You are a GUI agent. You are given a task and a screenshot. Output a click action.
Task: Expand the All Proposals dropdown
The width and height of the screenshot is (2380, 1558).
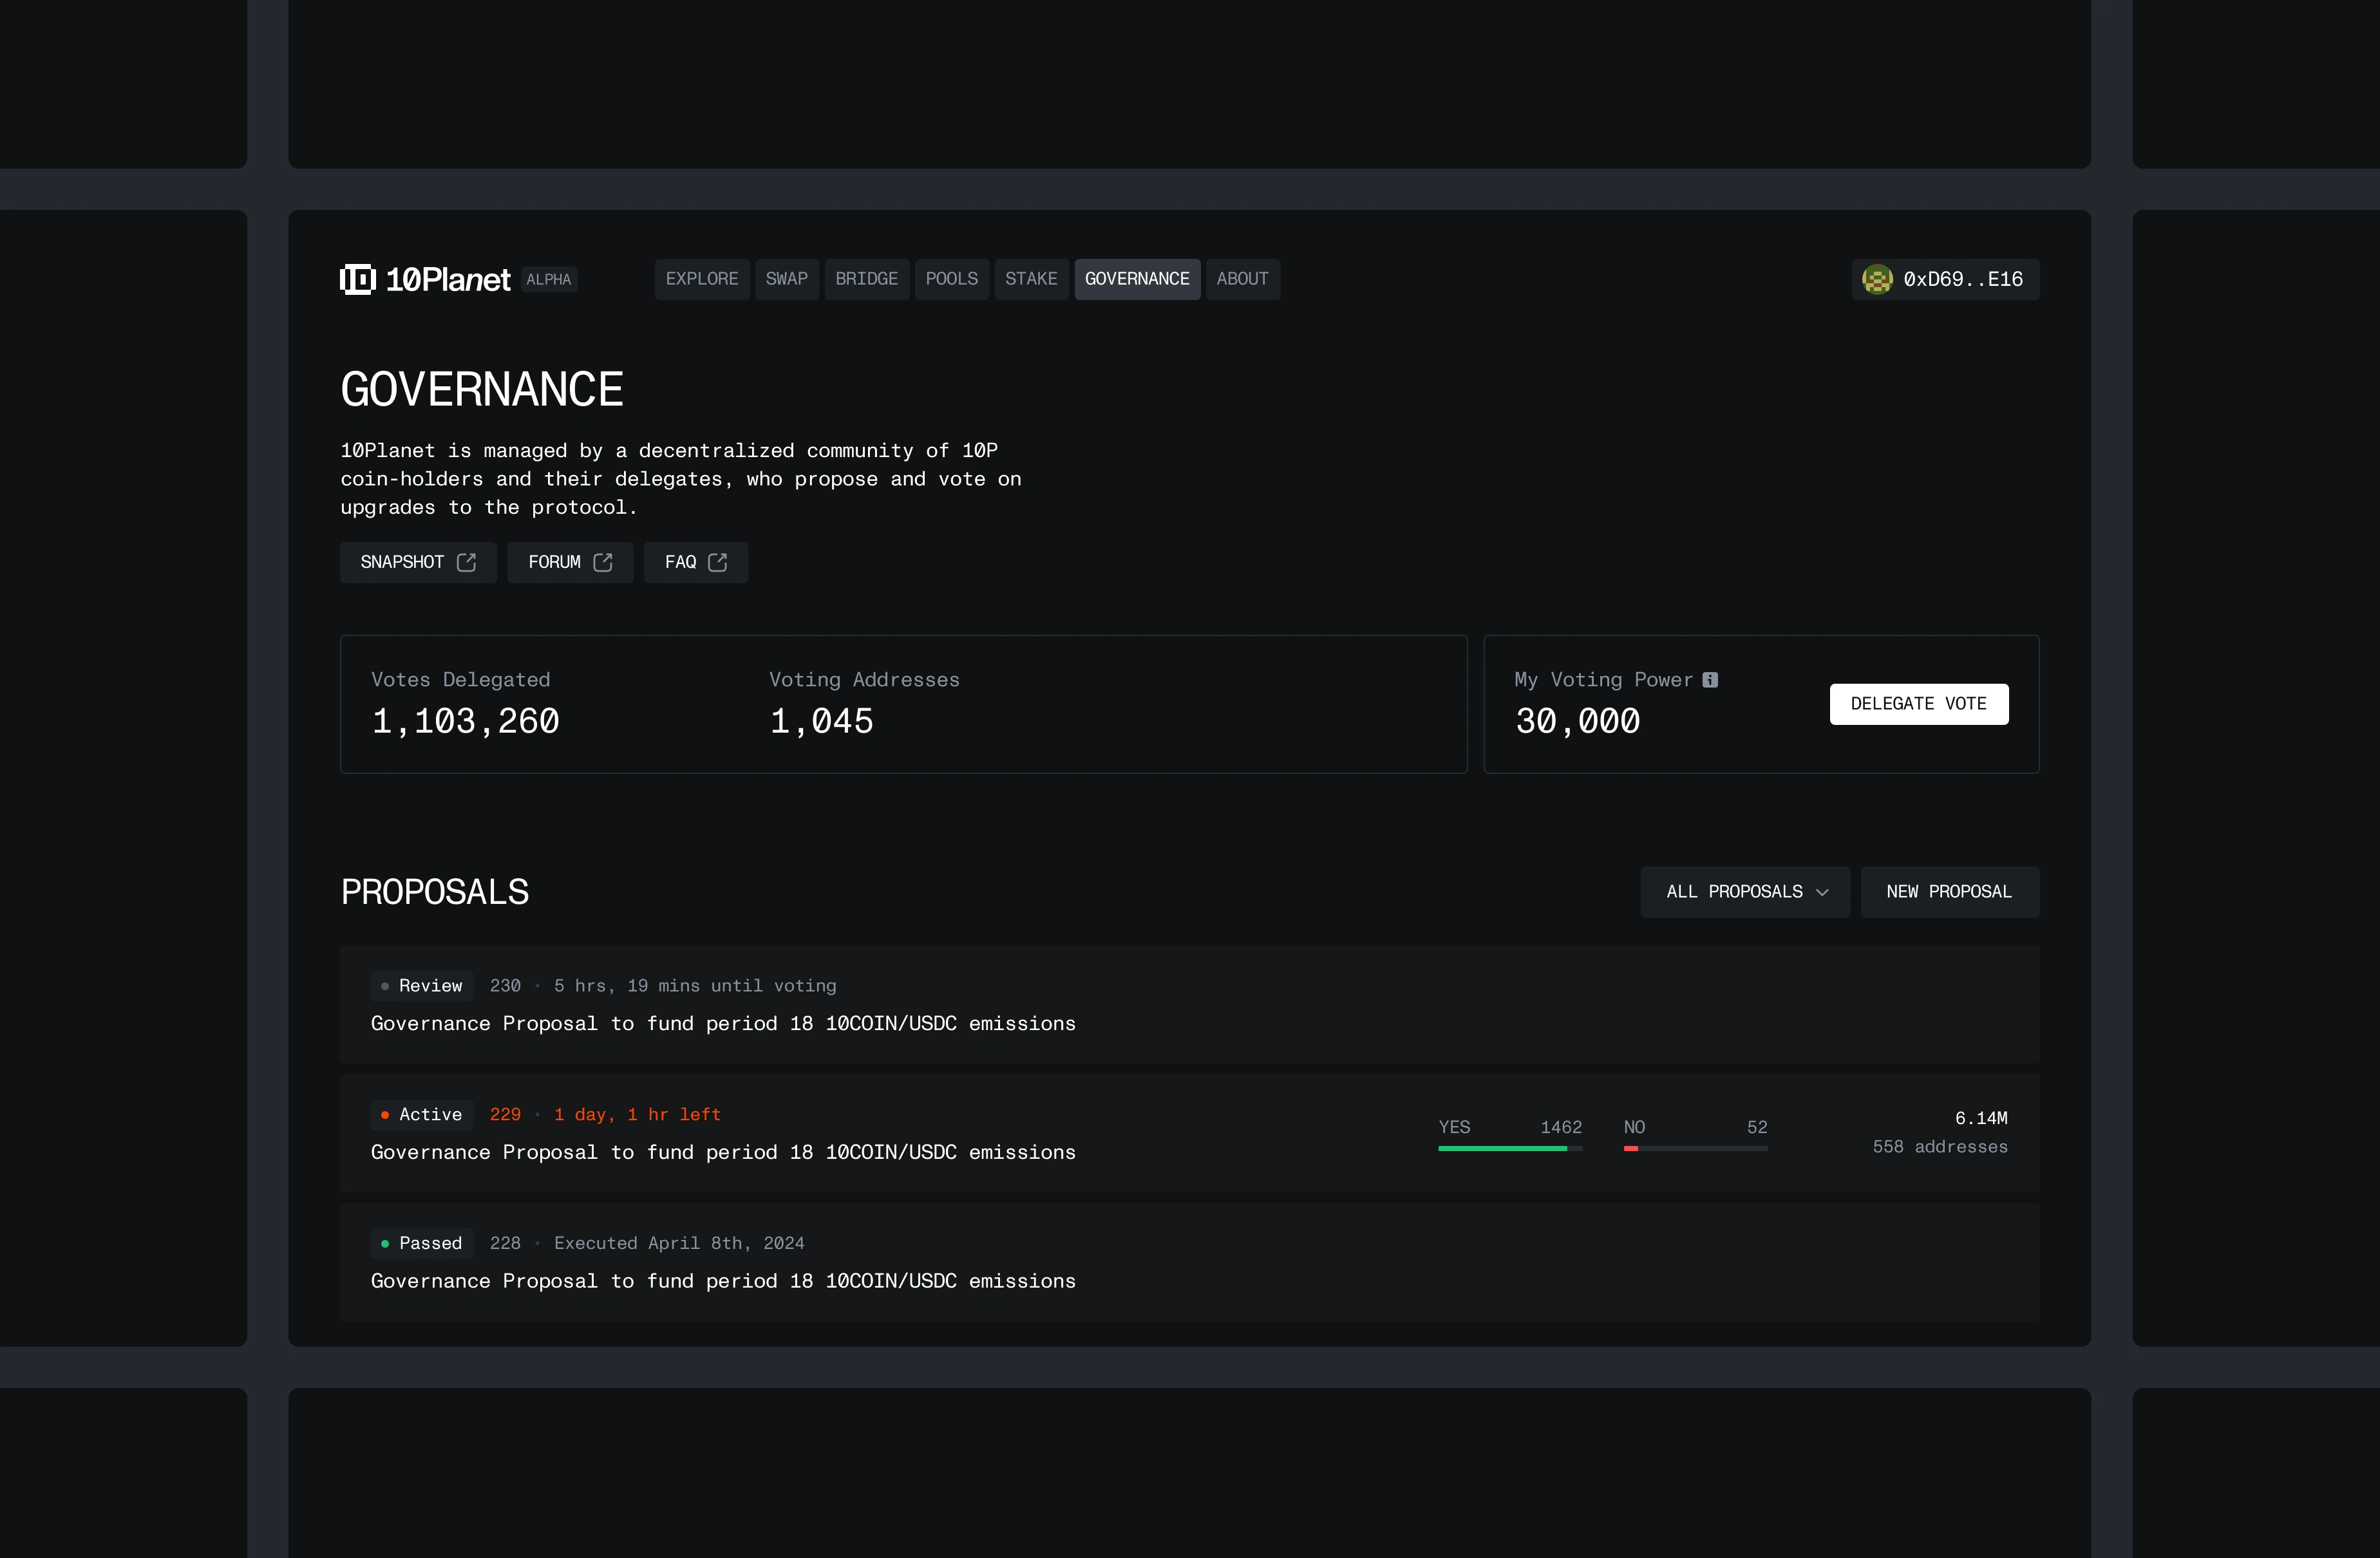1745,892
